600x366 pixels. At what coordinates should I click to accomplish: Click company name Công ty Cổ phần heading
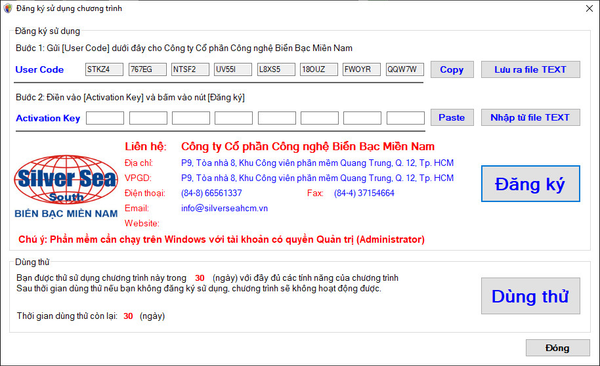point(308,146)
